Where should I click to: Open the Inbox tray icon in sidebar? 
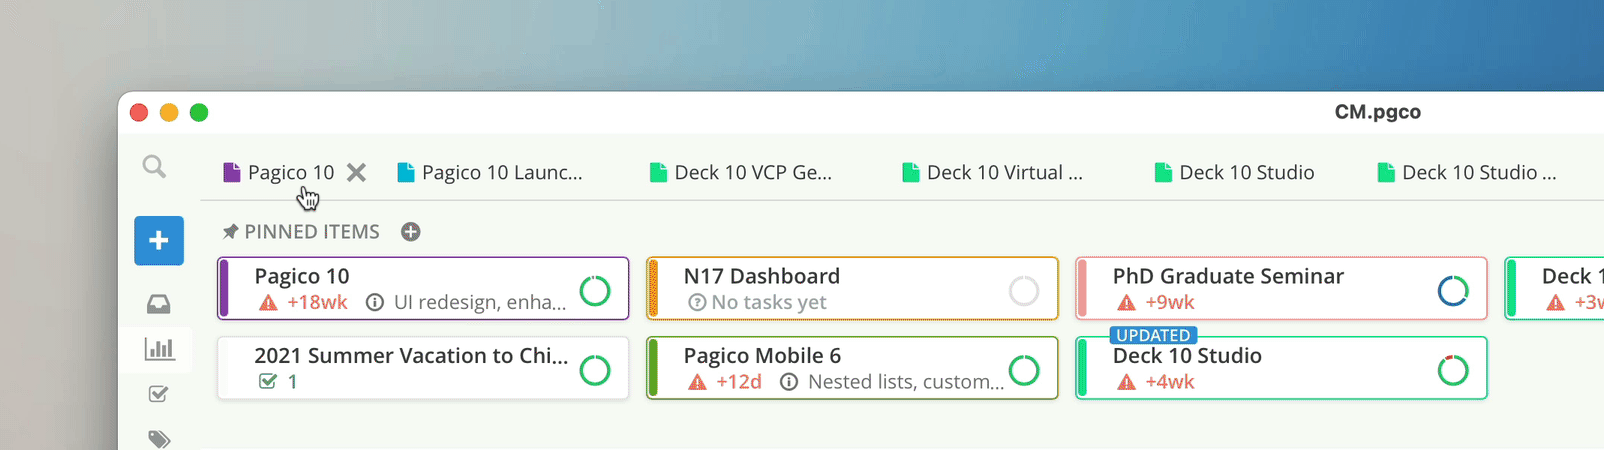click(158, 304)
